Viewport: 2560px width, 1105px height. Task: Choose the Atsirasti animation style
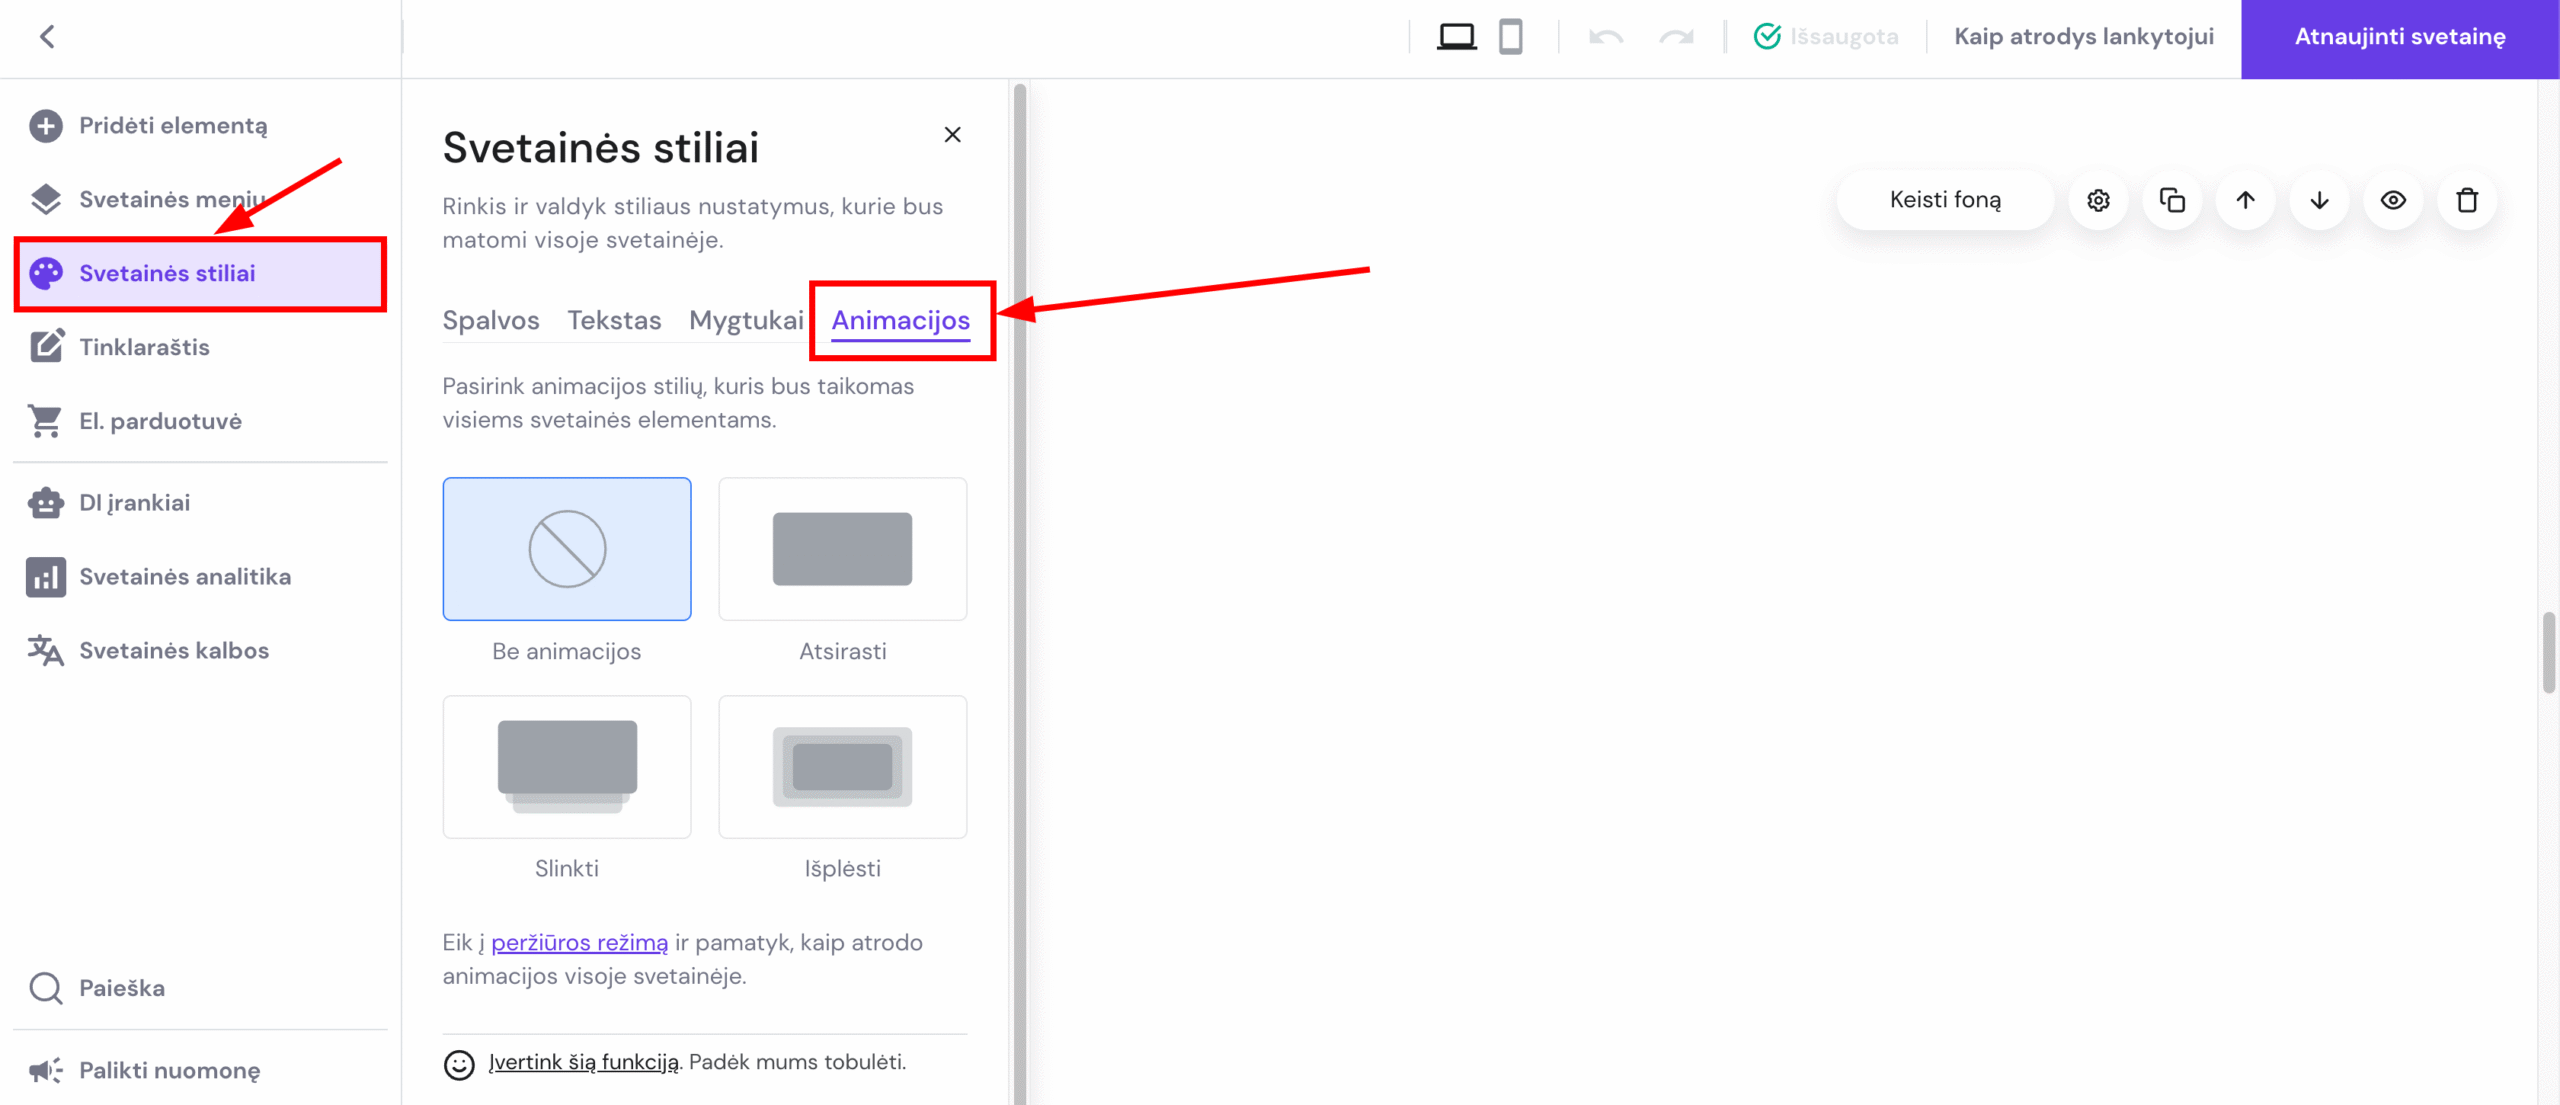pyautogui.click(x=842, y=549)
